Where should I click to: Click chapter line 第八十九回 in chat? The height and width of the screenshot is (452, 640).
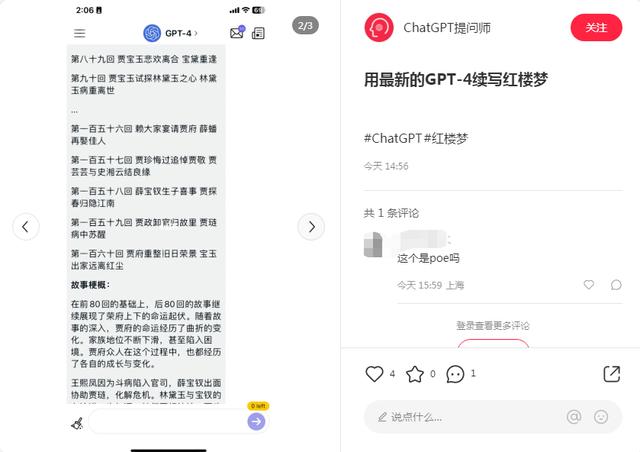[x=144, y=59]
